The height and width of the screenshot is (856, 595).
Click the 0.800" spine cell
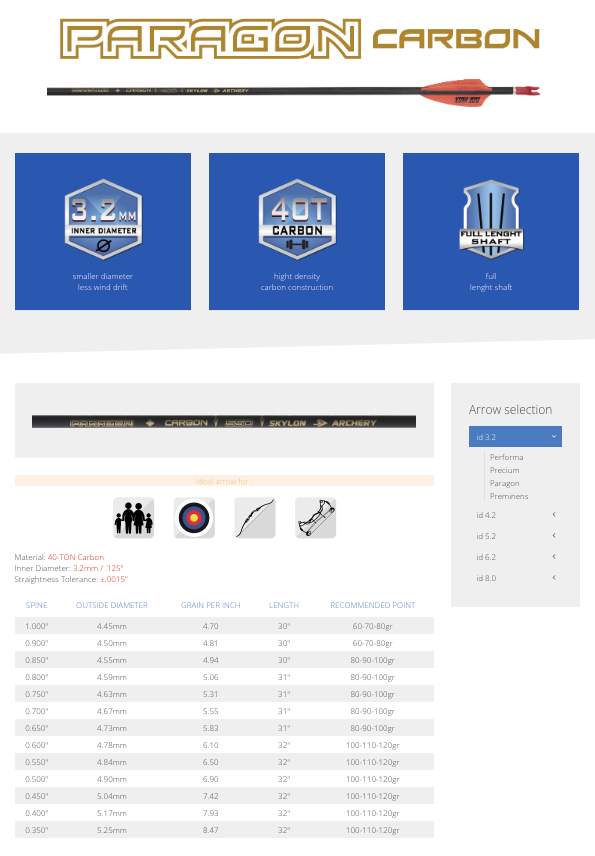tap(37, 677)
